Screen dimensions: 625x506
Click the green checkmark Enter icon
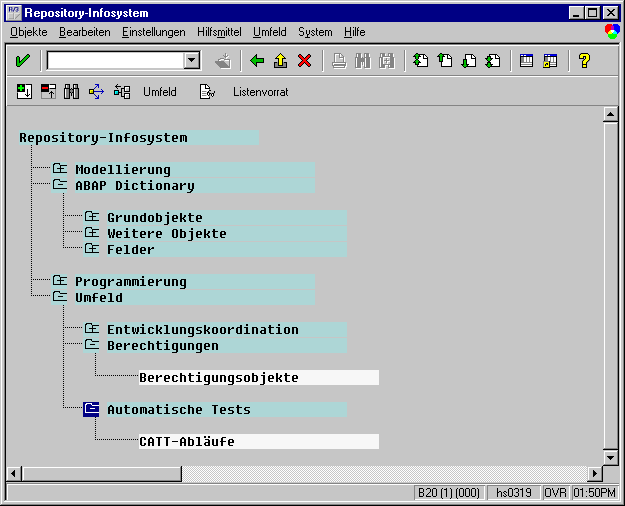tap(22, 61)
